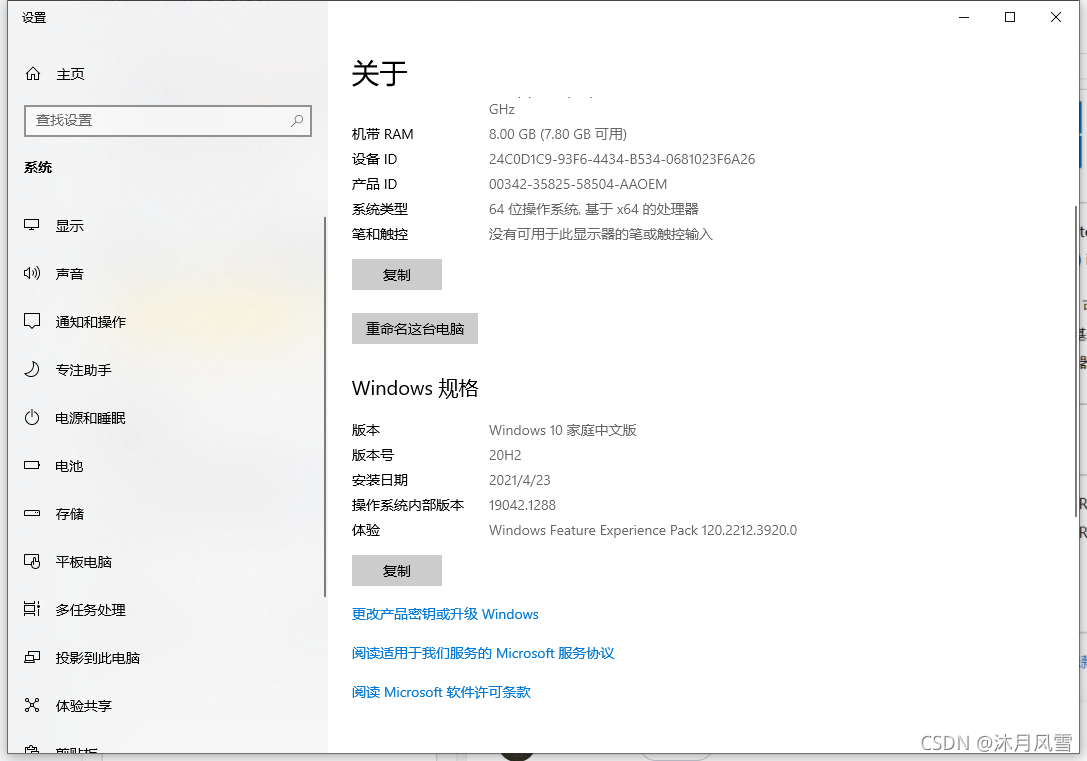Click the device ID value 24C0D1C9-93F6-4434-B534-0681023F6A26
1087x761 pixels.
622,159
